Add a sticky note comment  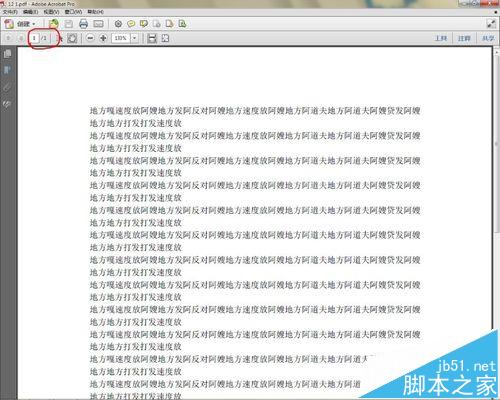coord(131,24)
